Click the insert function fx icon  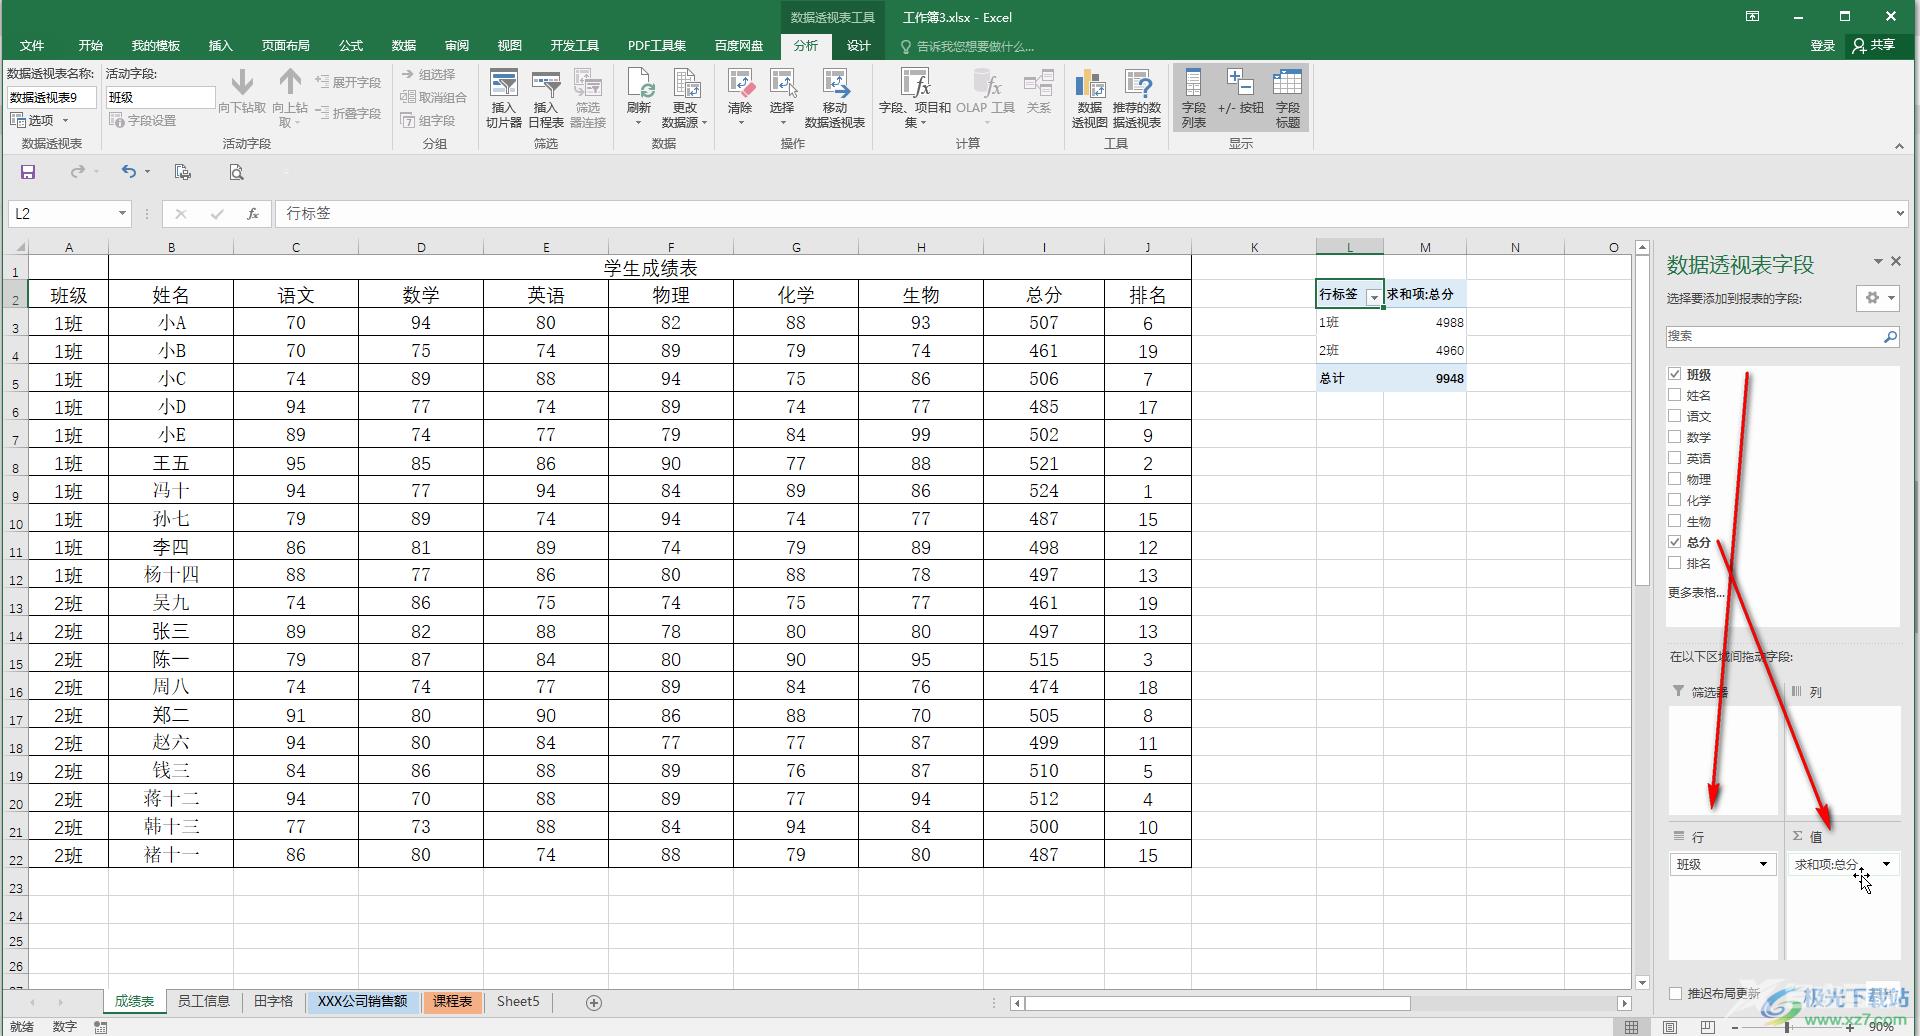253,213
